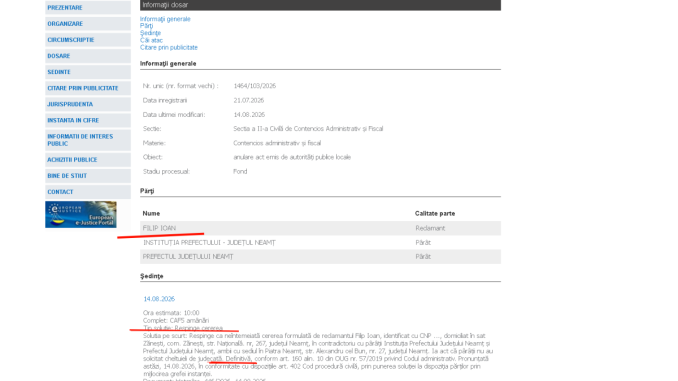
Task: Open the 14.08.2026 hearing date link
Action: (159, 299)
